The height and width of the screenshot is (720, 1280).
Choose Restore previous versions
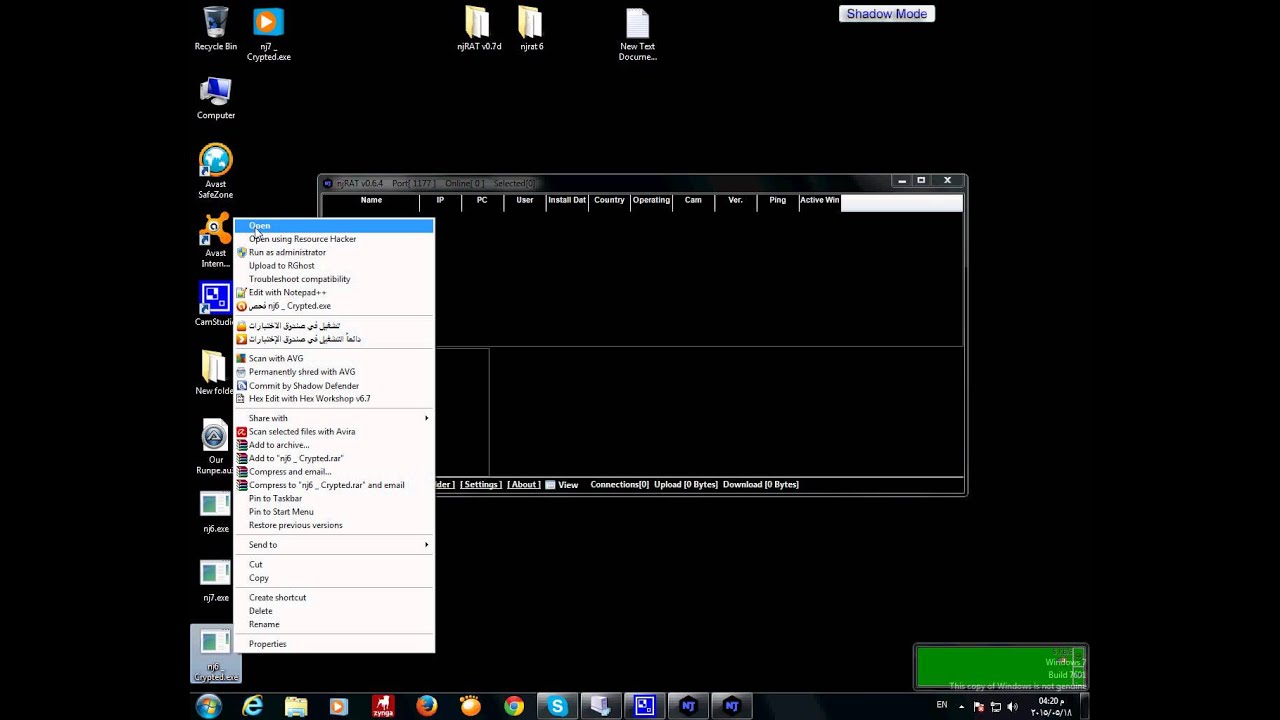(334, 525)
